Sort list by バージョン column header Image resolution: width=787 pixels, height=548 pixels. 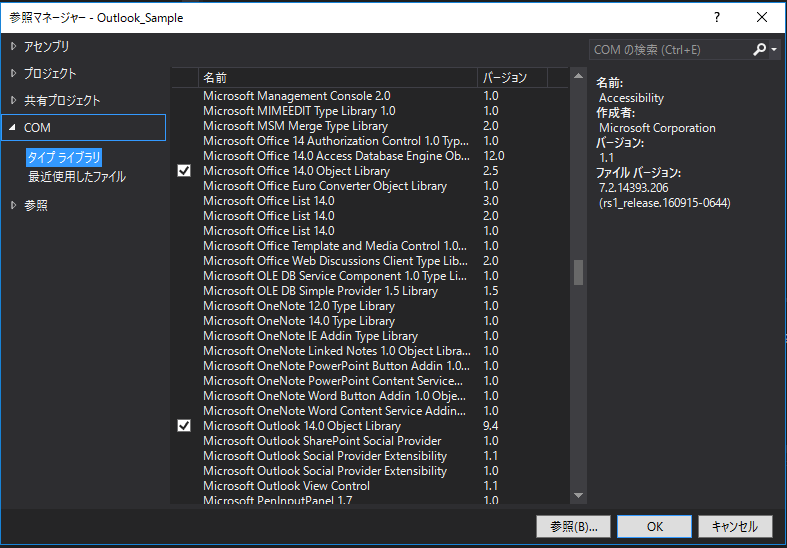(512, 78)
